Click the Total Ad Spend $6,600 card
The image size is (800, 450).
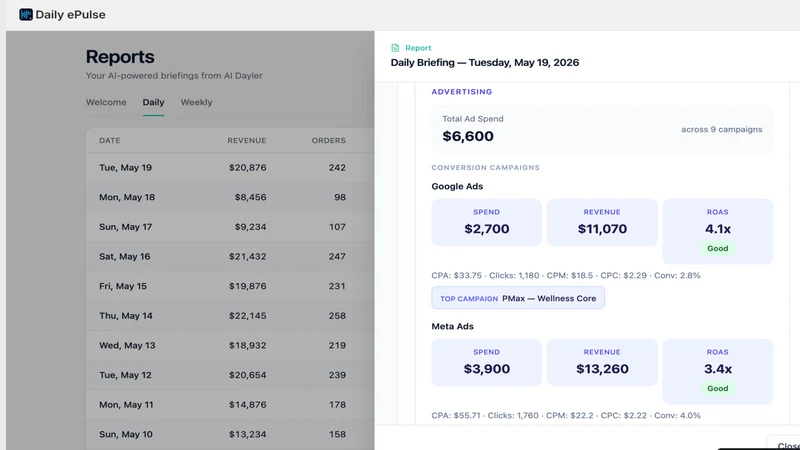click(602, 129)
